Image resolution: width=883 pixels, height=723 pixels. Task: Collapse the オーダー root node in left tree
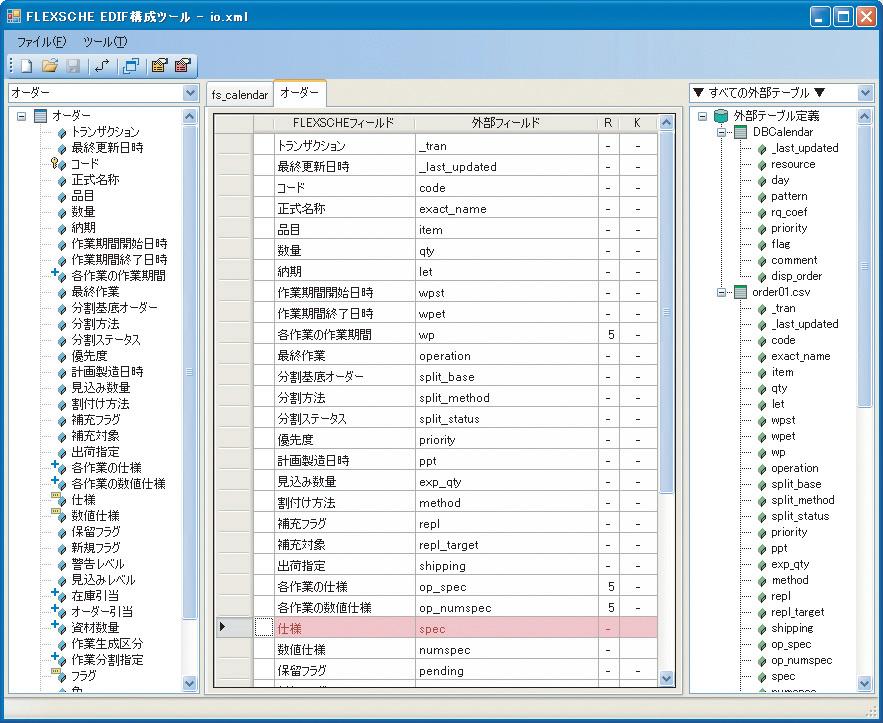coord(21,117)
